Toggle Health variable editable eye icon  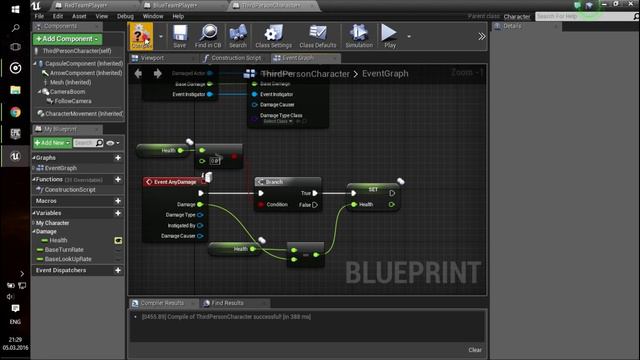click(x=118, y=240)
